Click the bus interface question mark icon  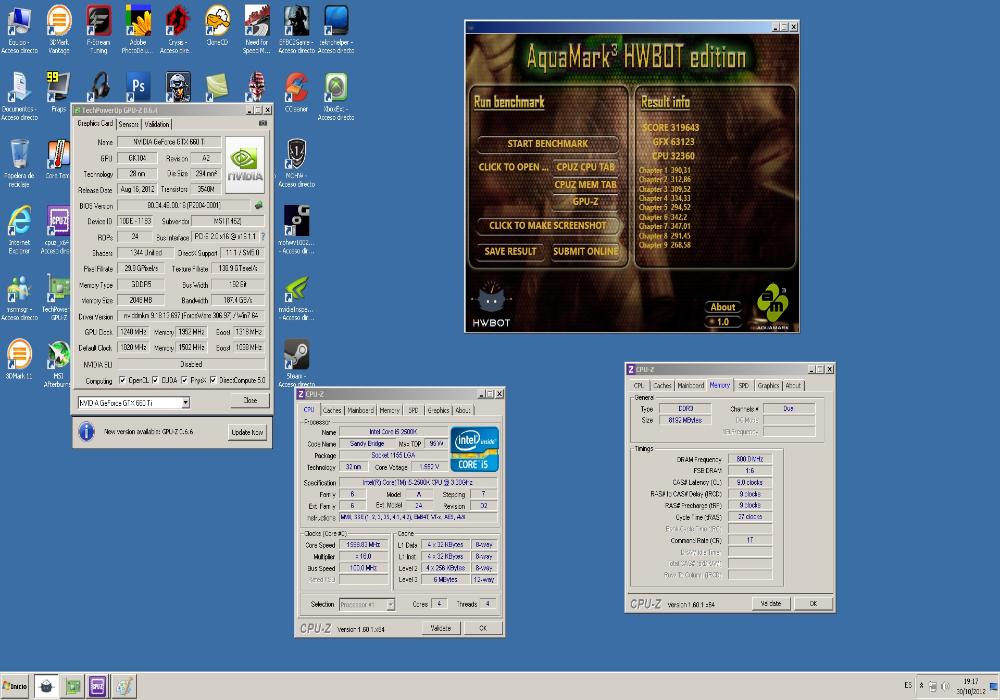262,237
